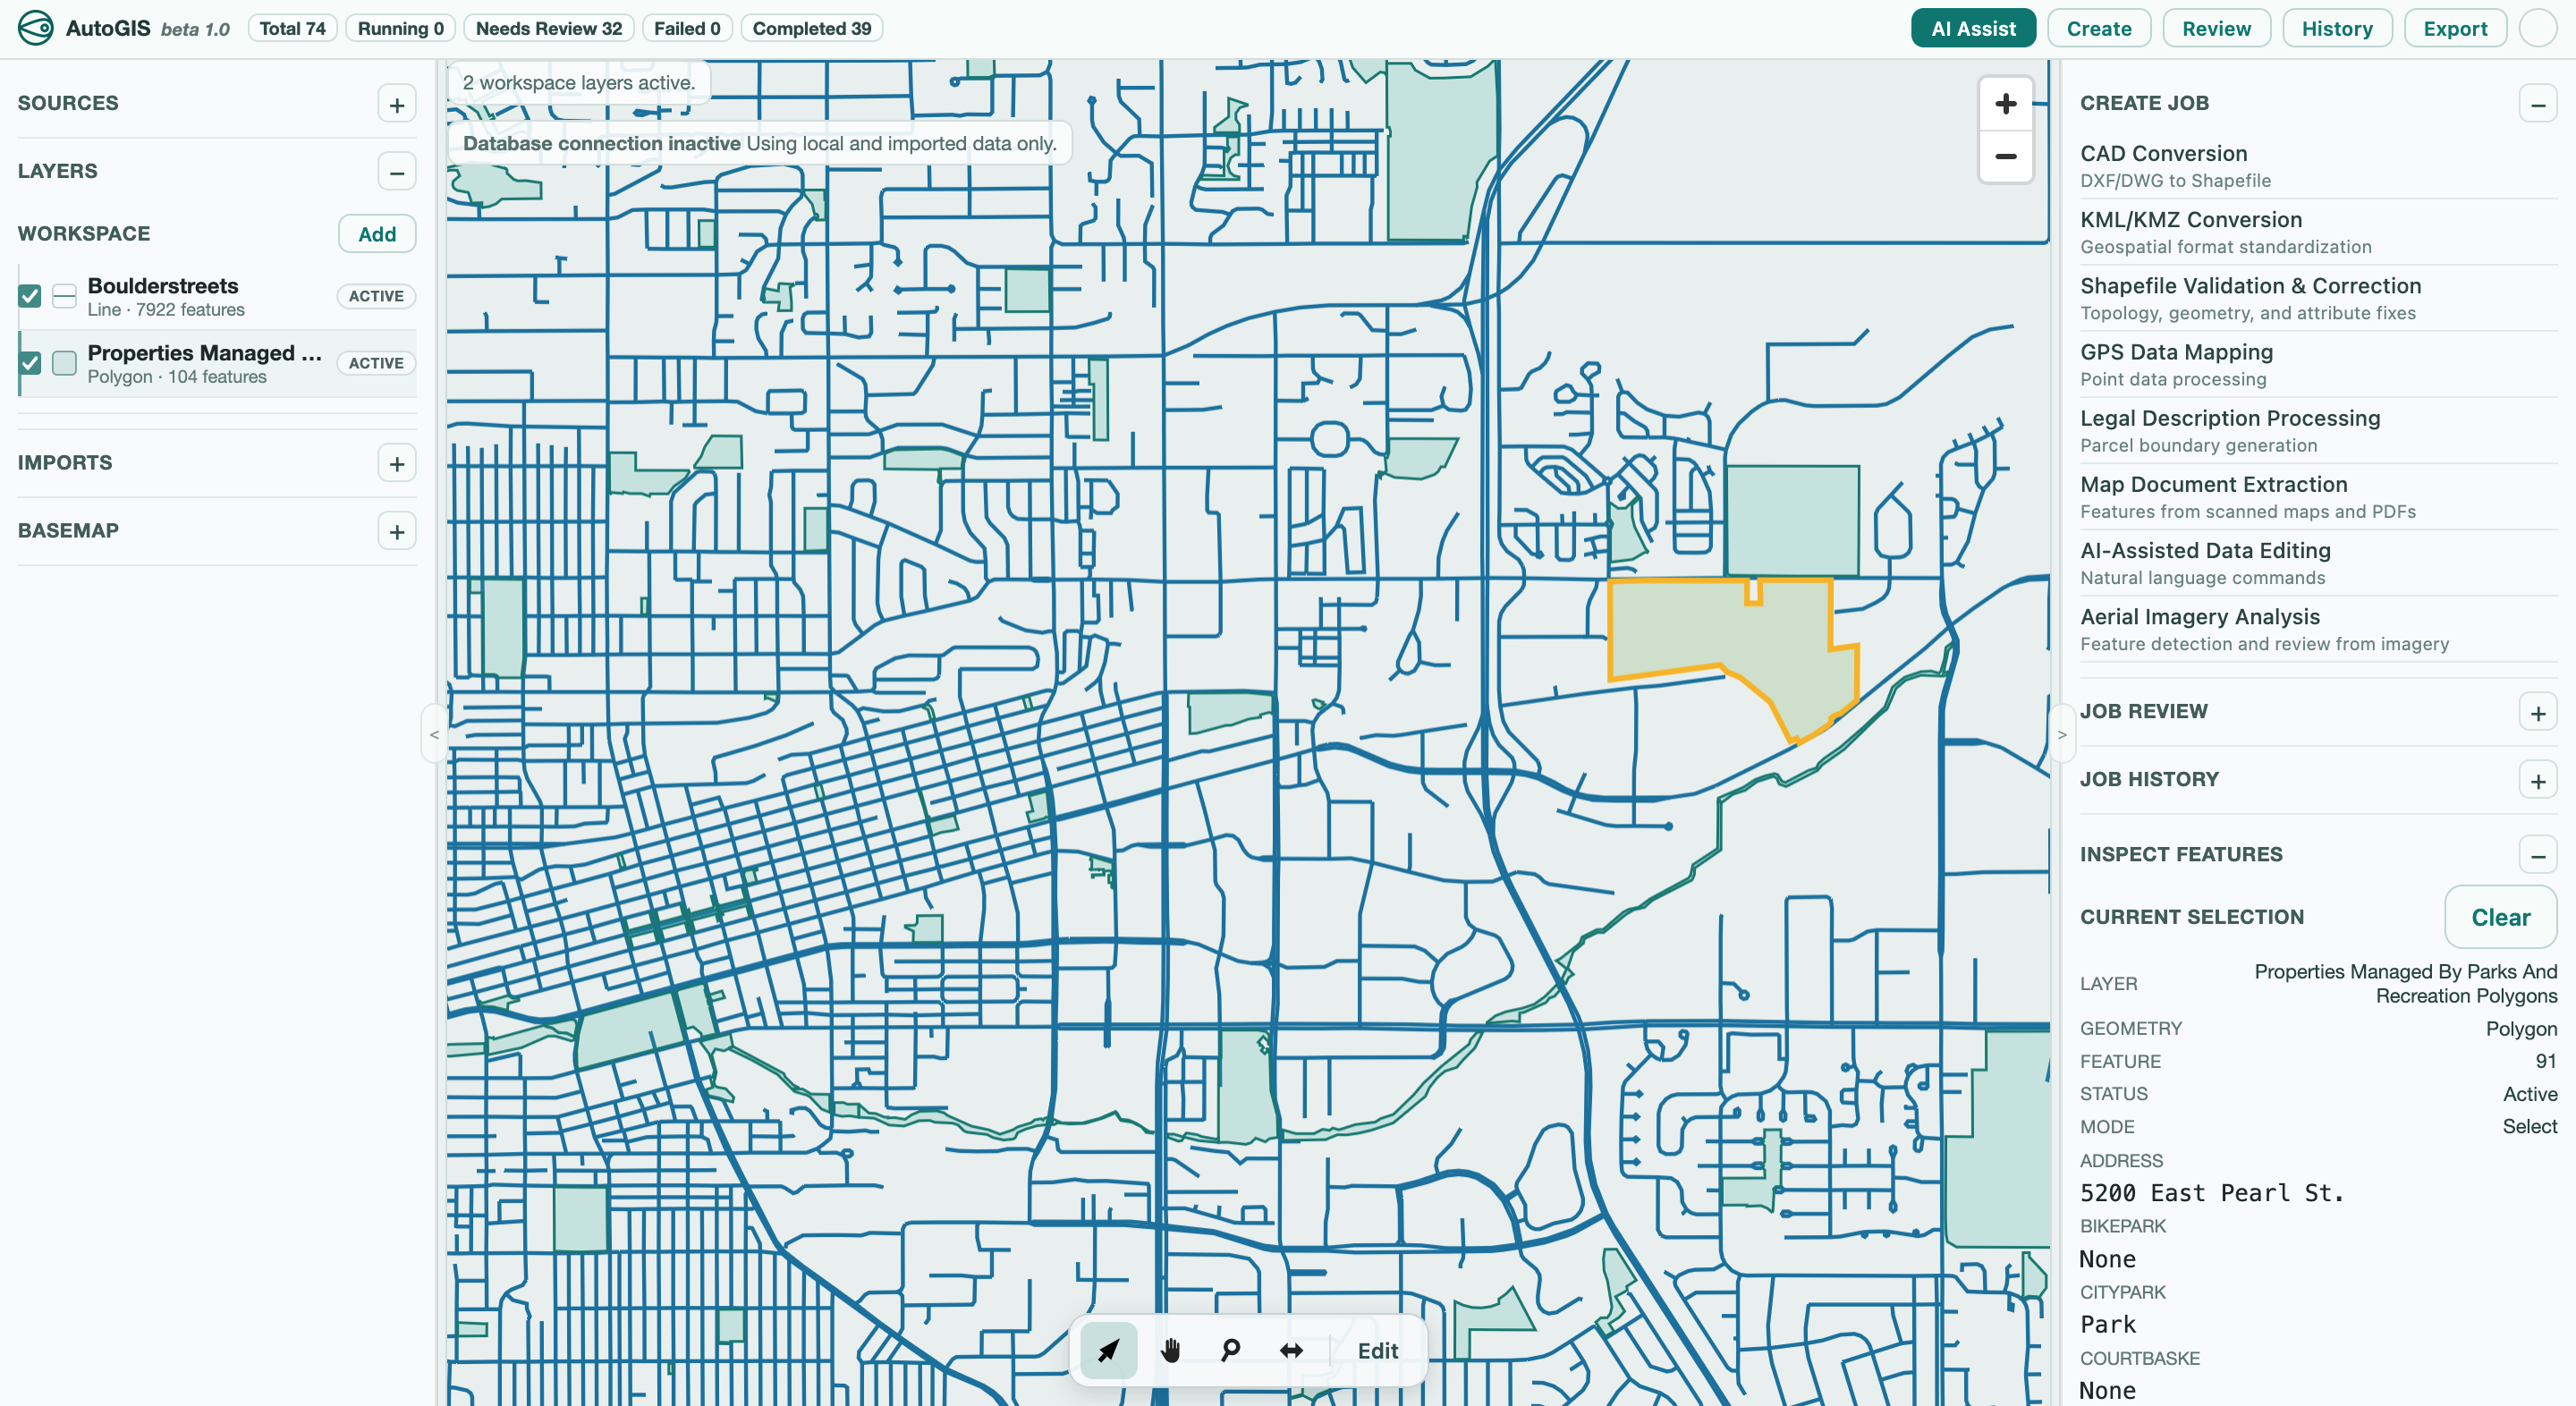The height and width of the screenshot is (1406, 2576).
Task: Click the address value 5200 East Pearl St.
Action: pos(2212,1193)
